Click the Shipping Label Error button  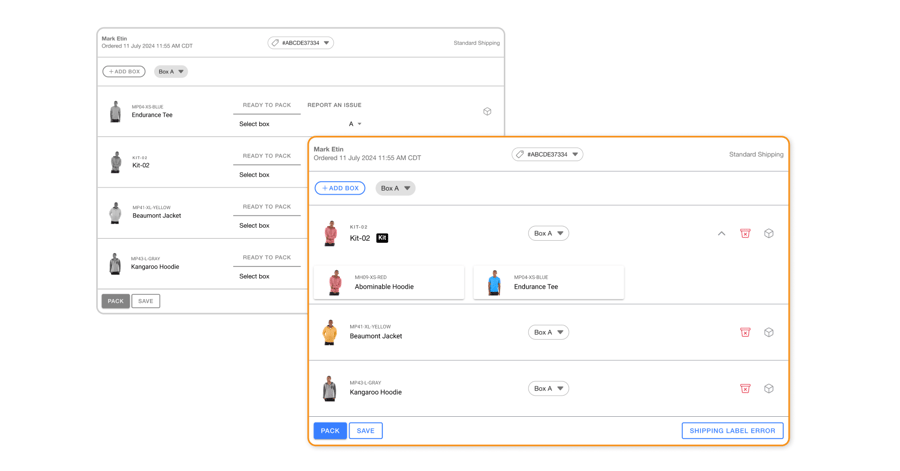[732, 431]
